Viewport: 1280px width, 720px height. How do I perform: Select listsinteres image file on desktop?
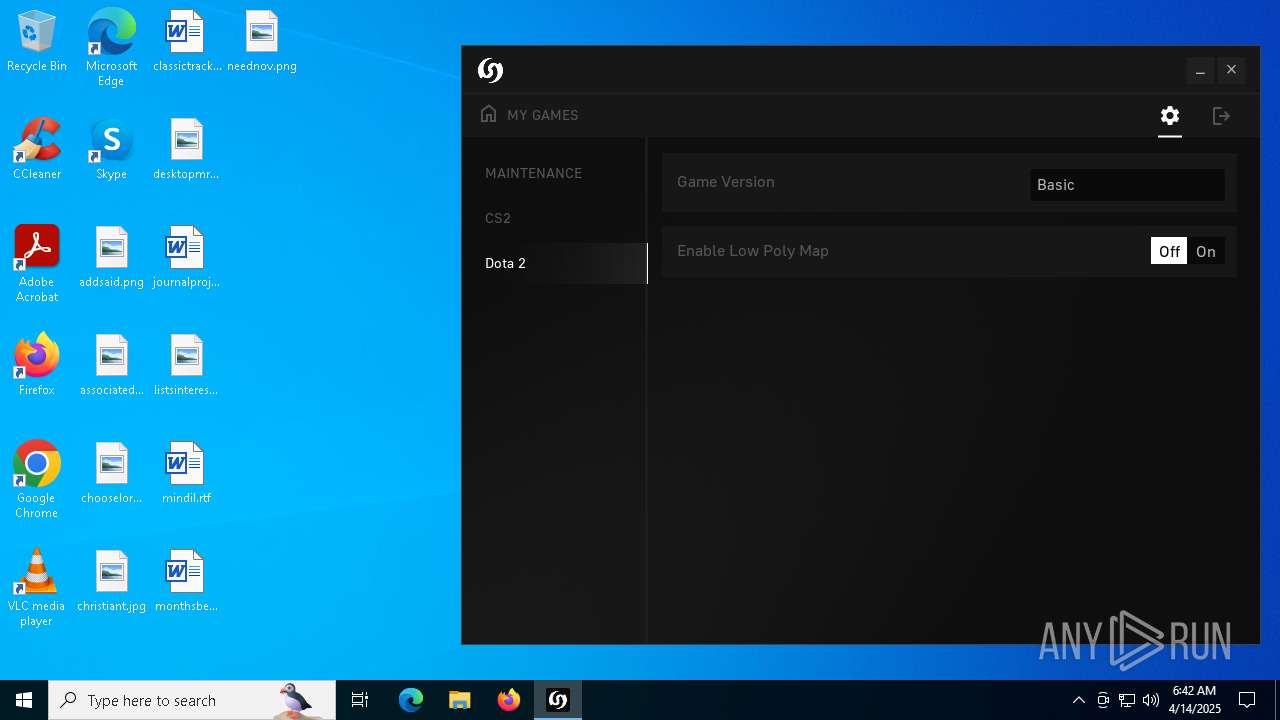pos(186,366)
